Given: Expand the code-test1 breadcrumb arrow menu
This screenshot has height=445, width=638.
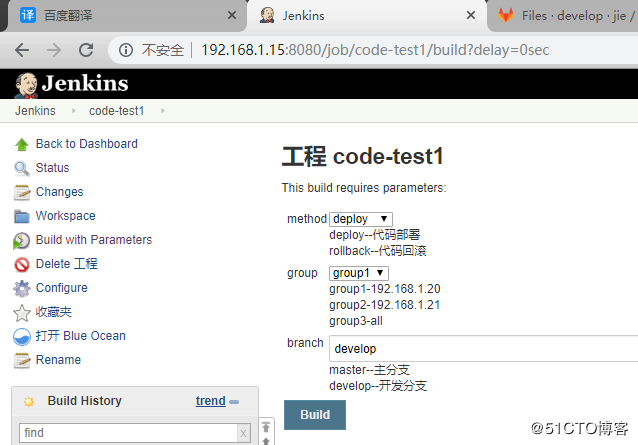Looking at the screenshot, I should click(163, 111).
